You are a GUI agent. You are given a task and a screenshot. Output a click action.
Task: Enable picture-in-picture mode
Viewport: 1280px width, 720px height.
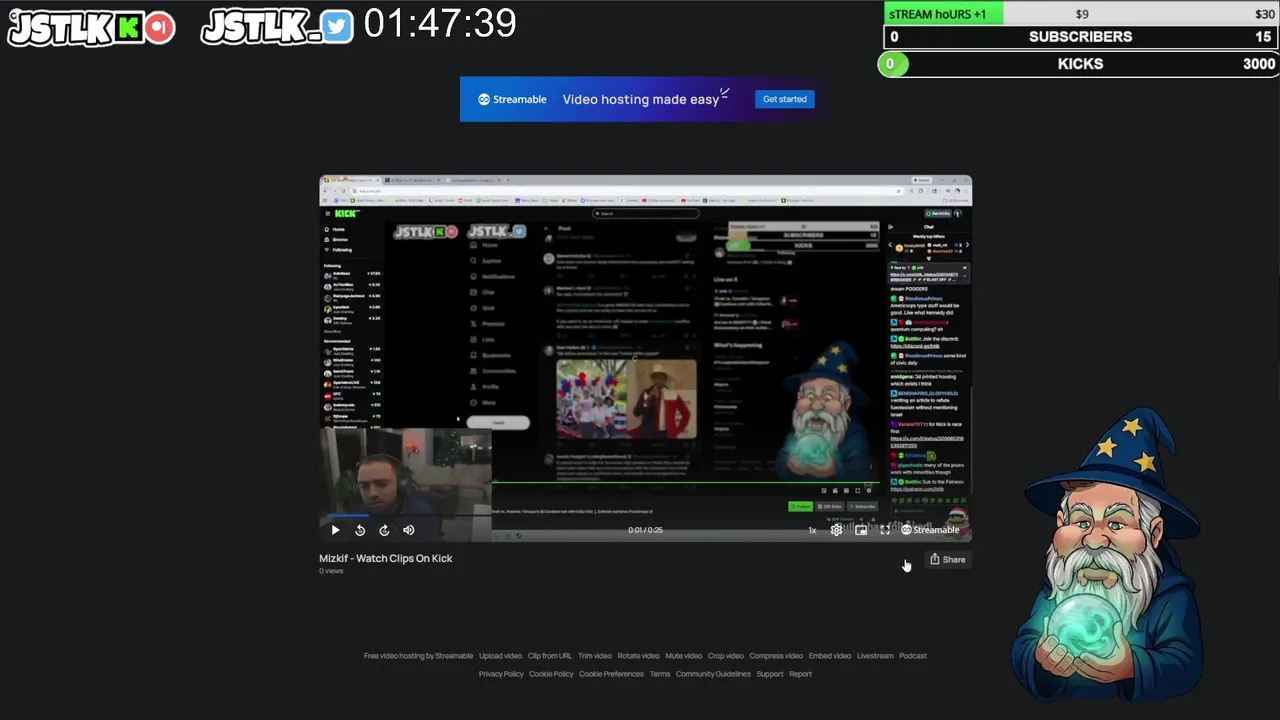pos(861,530)
